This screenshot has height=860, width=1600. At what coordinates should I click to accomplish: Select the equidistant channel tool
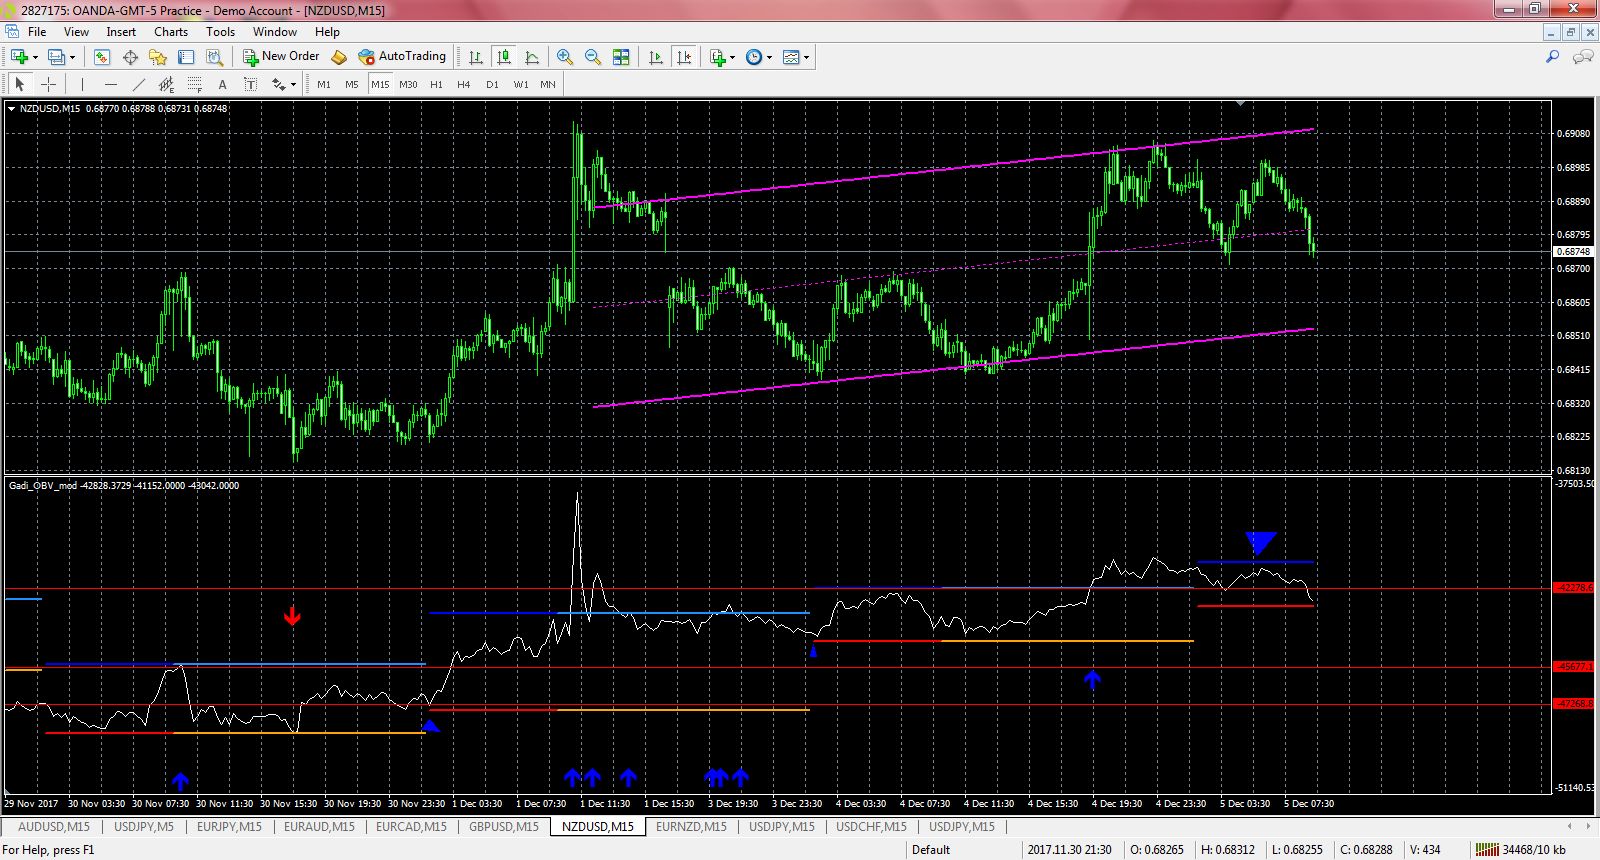point(166,84)
